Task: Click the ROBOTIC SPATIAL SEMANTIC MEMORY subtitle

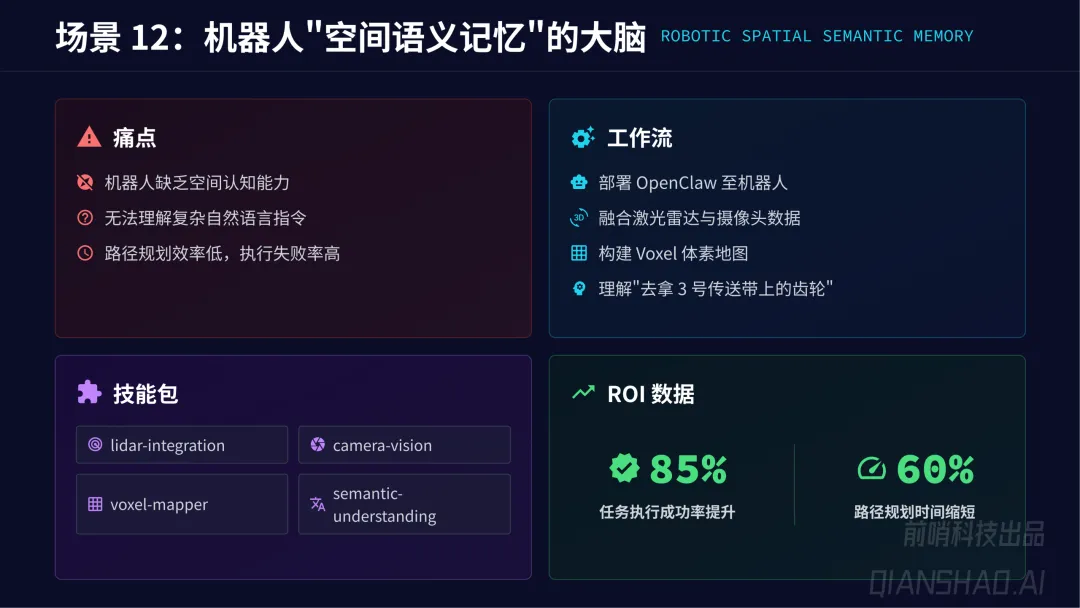Action: pos(817,36)
